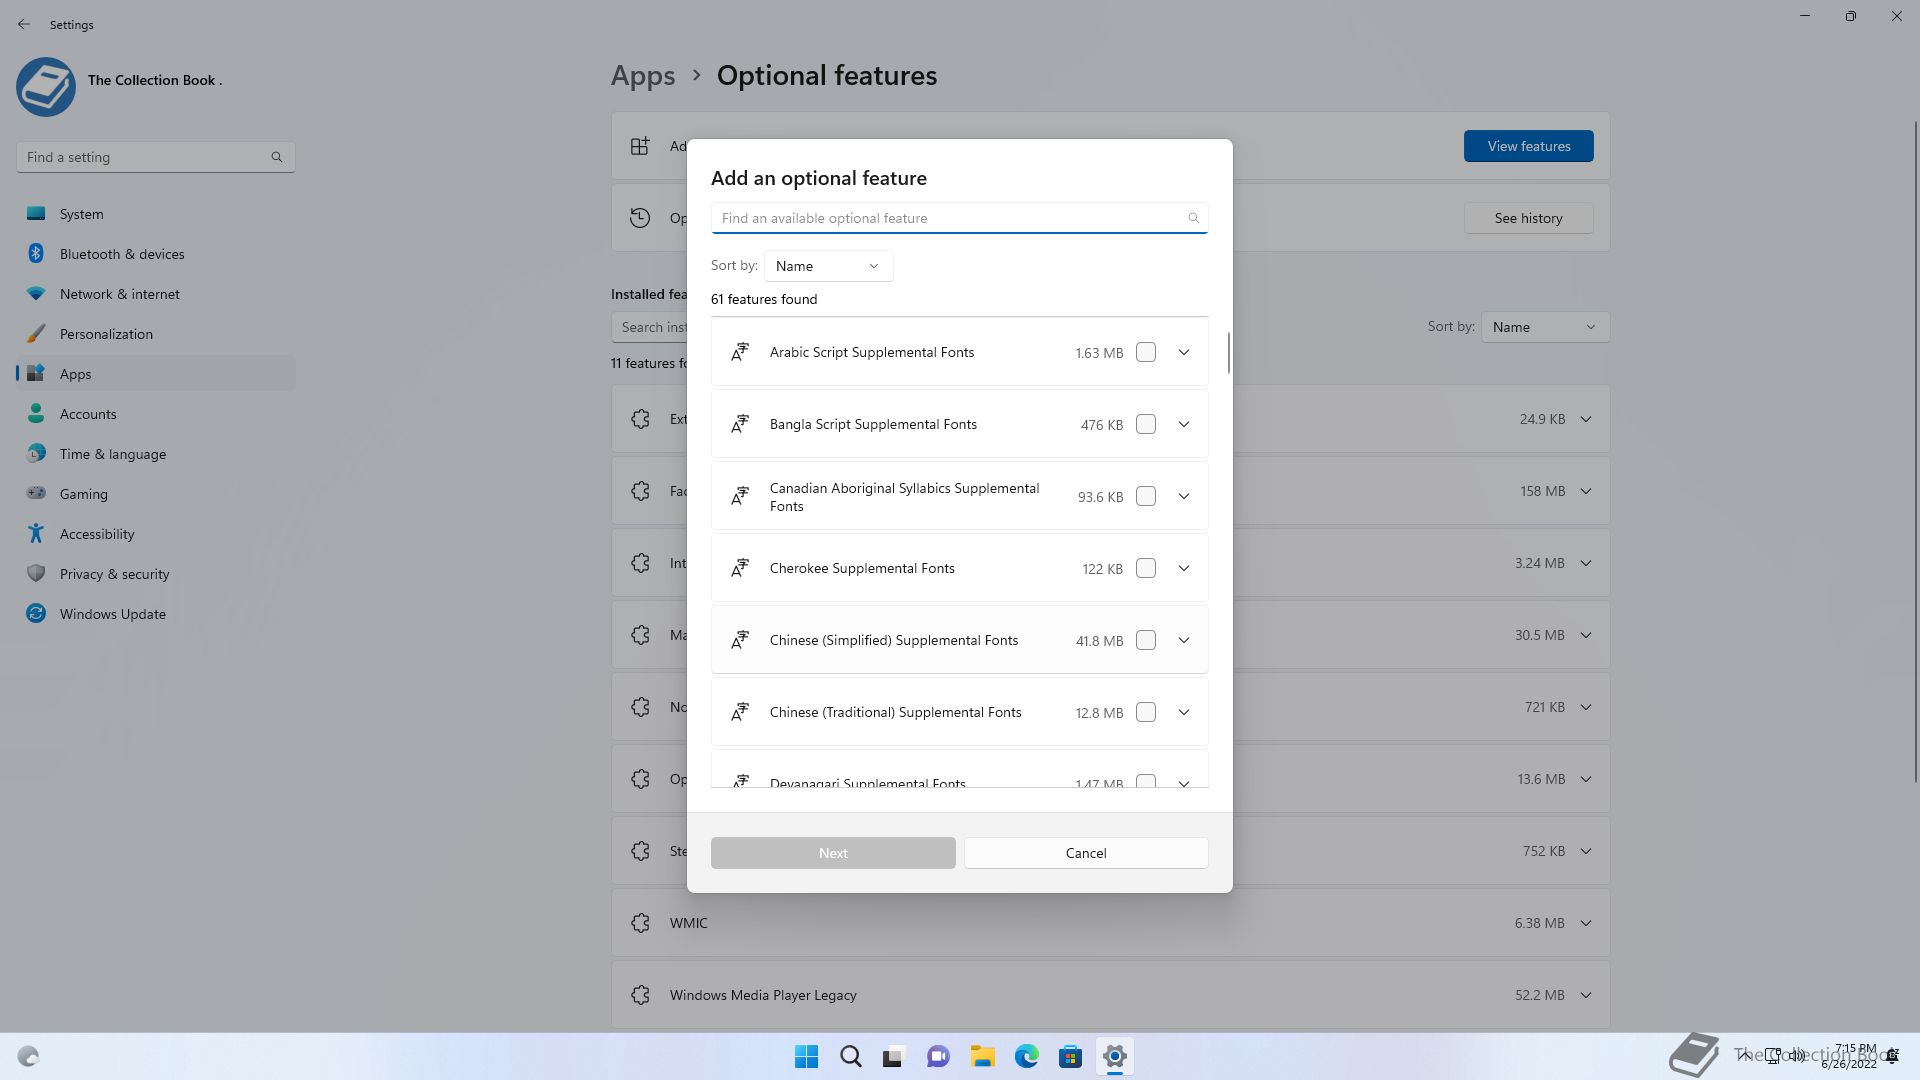Open Gaming settings
The width and height of the screenshot is (1920, 1080).
tap(155, 494)
